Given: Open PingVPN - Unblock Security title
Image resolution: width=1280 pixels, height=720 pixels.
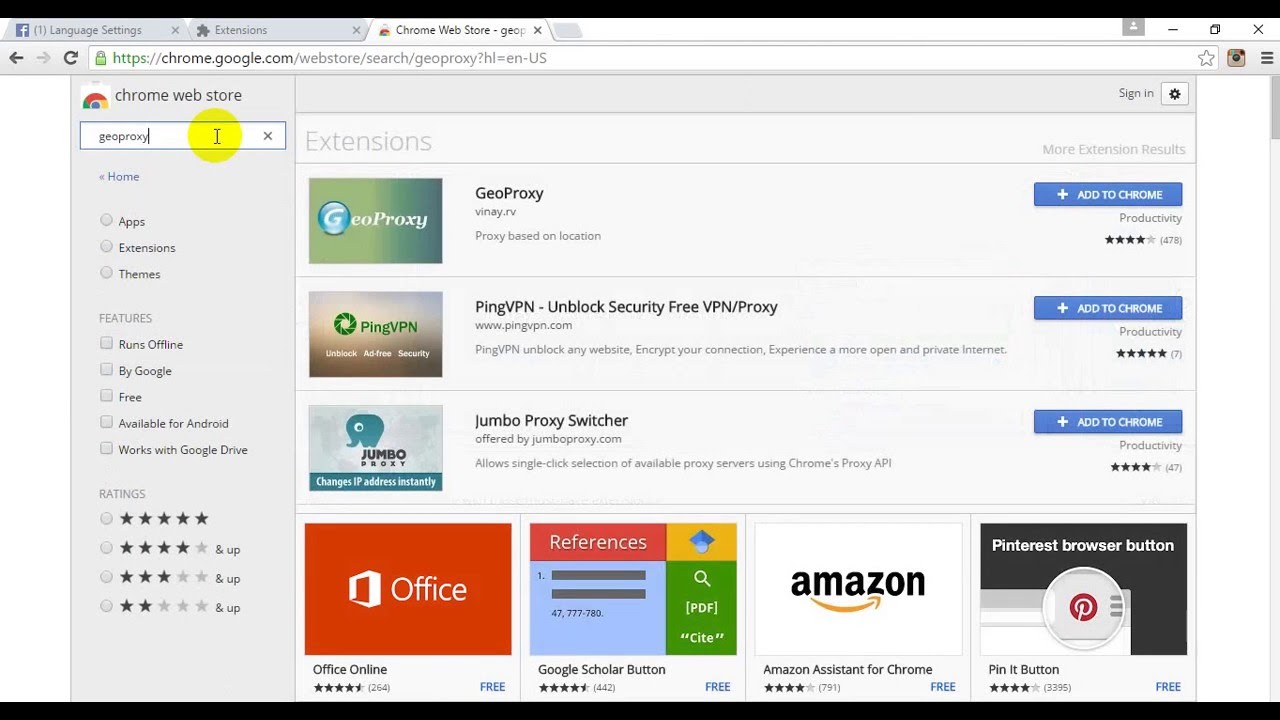Looking at the screenshot, I should click(x=626, y=307).
